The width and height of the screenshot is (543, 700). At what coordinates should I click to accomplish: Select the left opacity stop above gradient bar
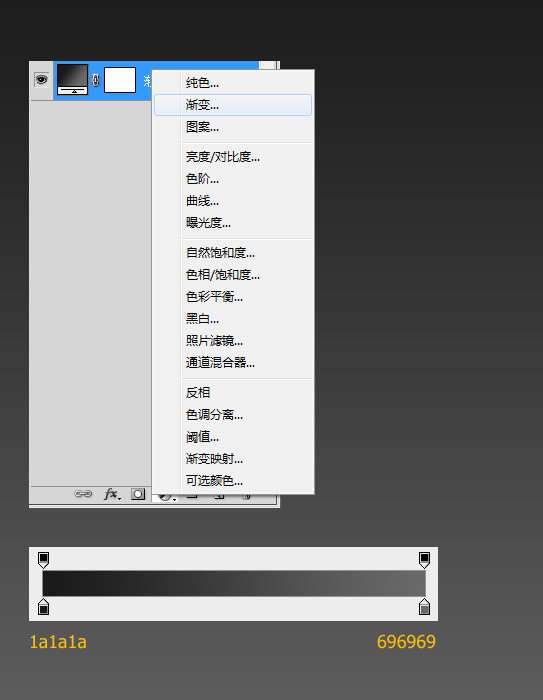point(43,560)
